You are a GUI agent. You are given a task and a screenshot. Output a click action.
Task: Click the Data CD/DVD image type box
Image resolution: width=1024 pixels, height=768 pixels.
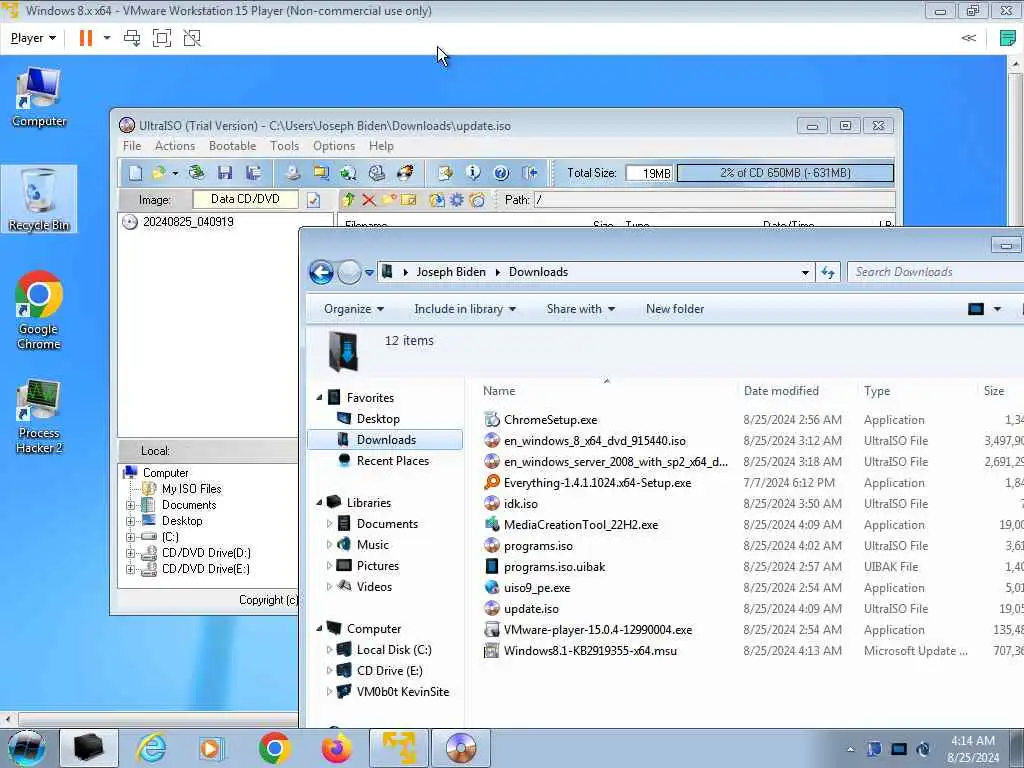tap(245, 199)
